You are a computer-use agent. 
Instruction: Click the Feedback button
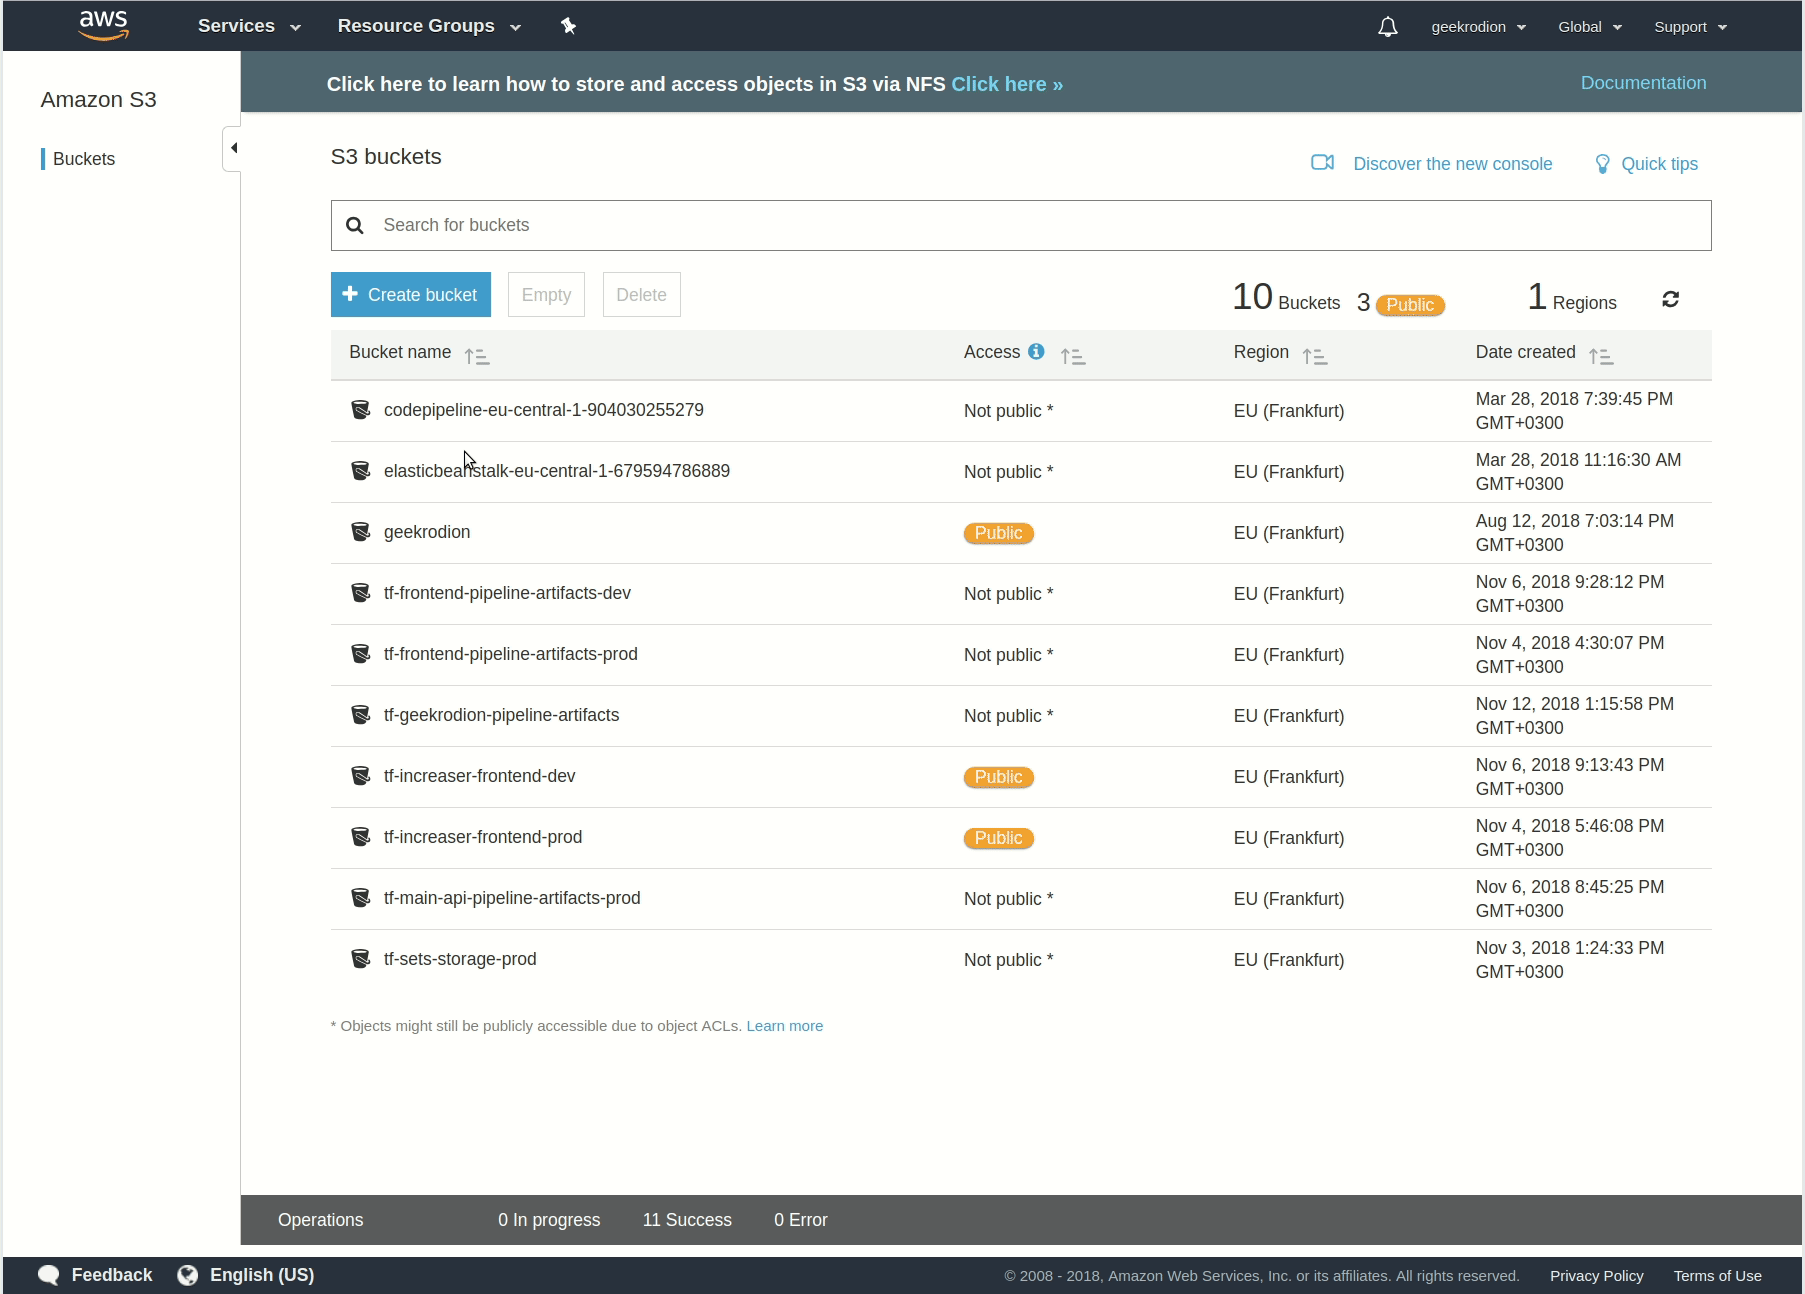[x=111, y=1275]
